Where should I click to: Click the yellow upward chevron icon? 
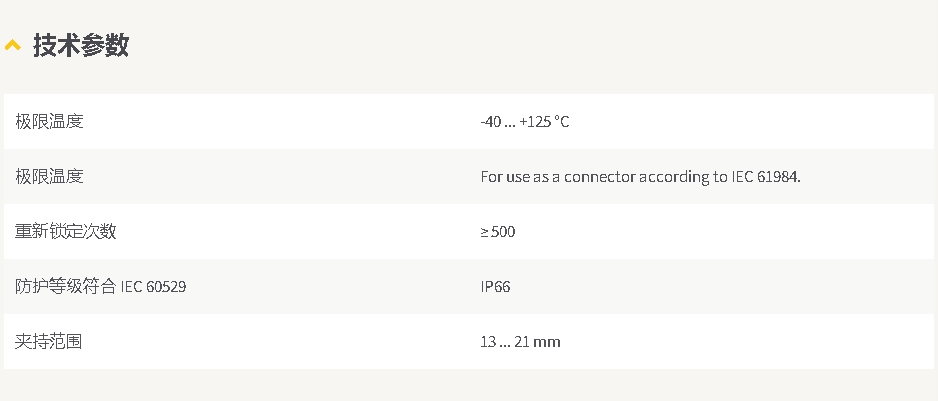tap(13, 45)
